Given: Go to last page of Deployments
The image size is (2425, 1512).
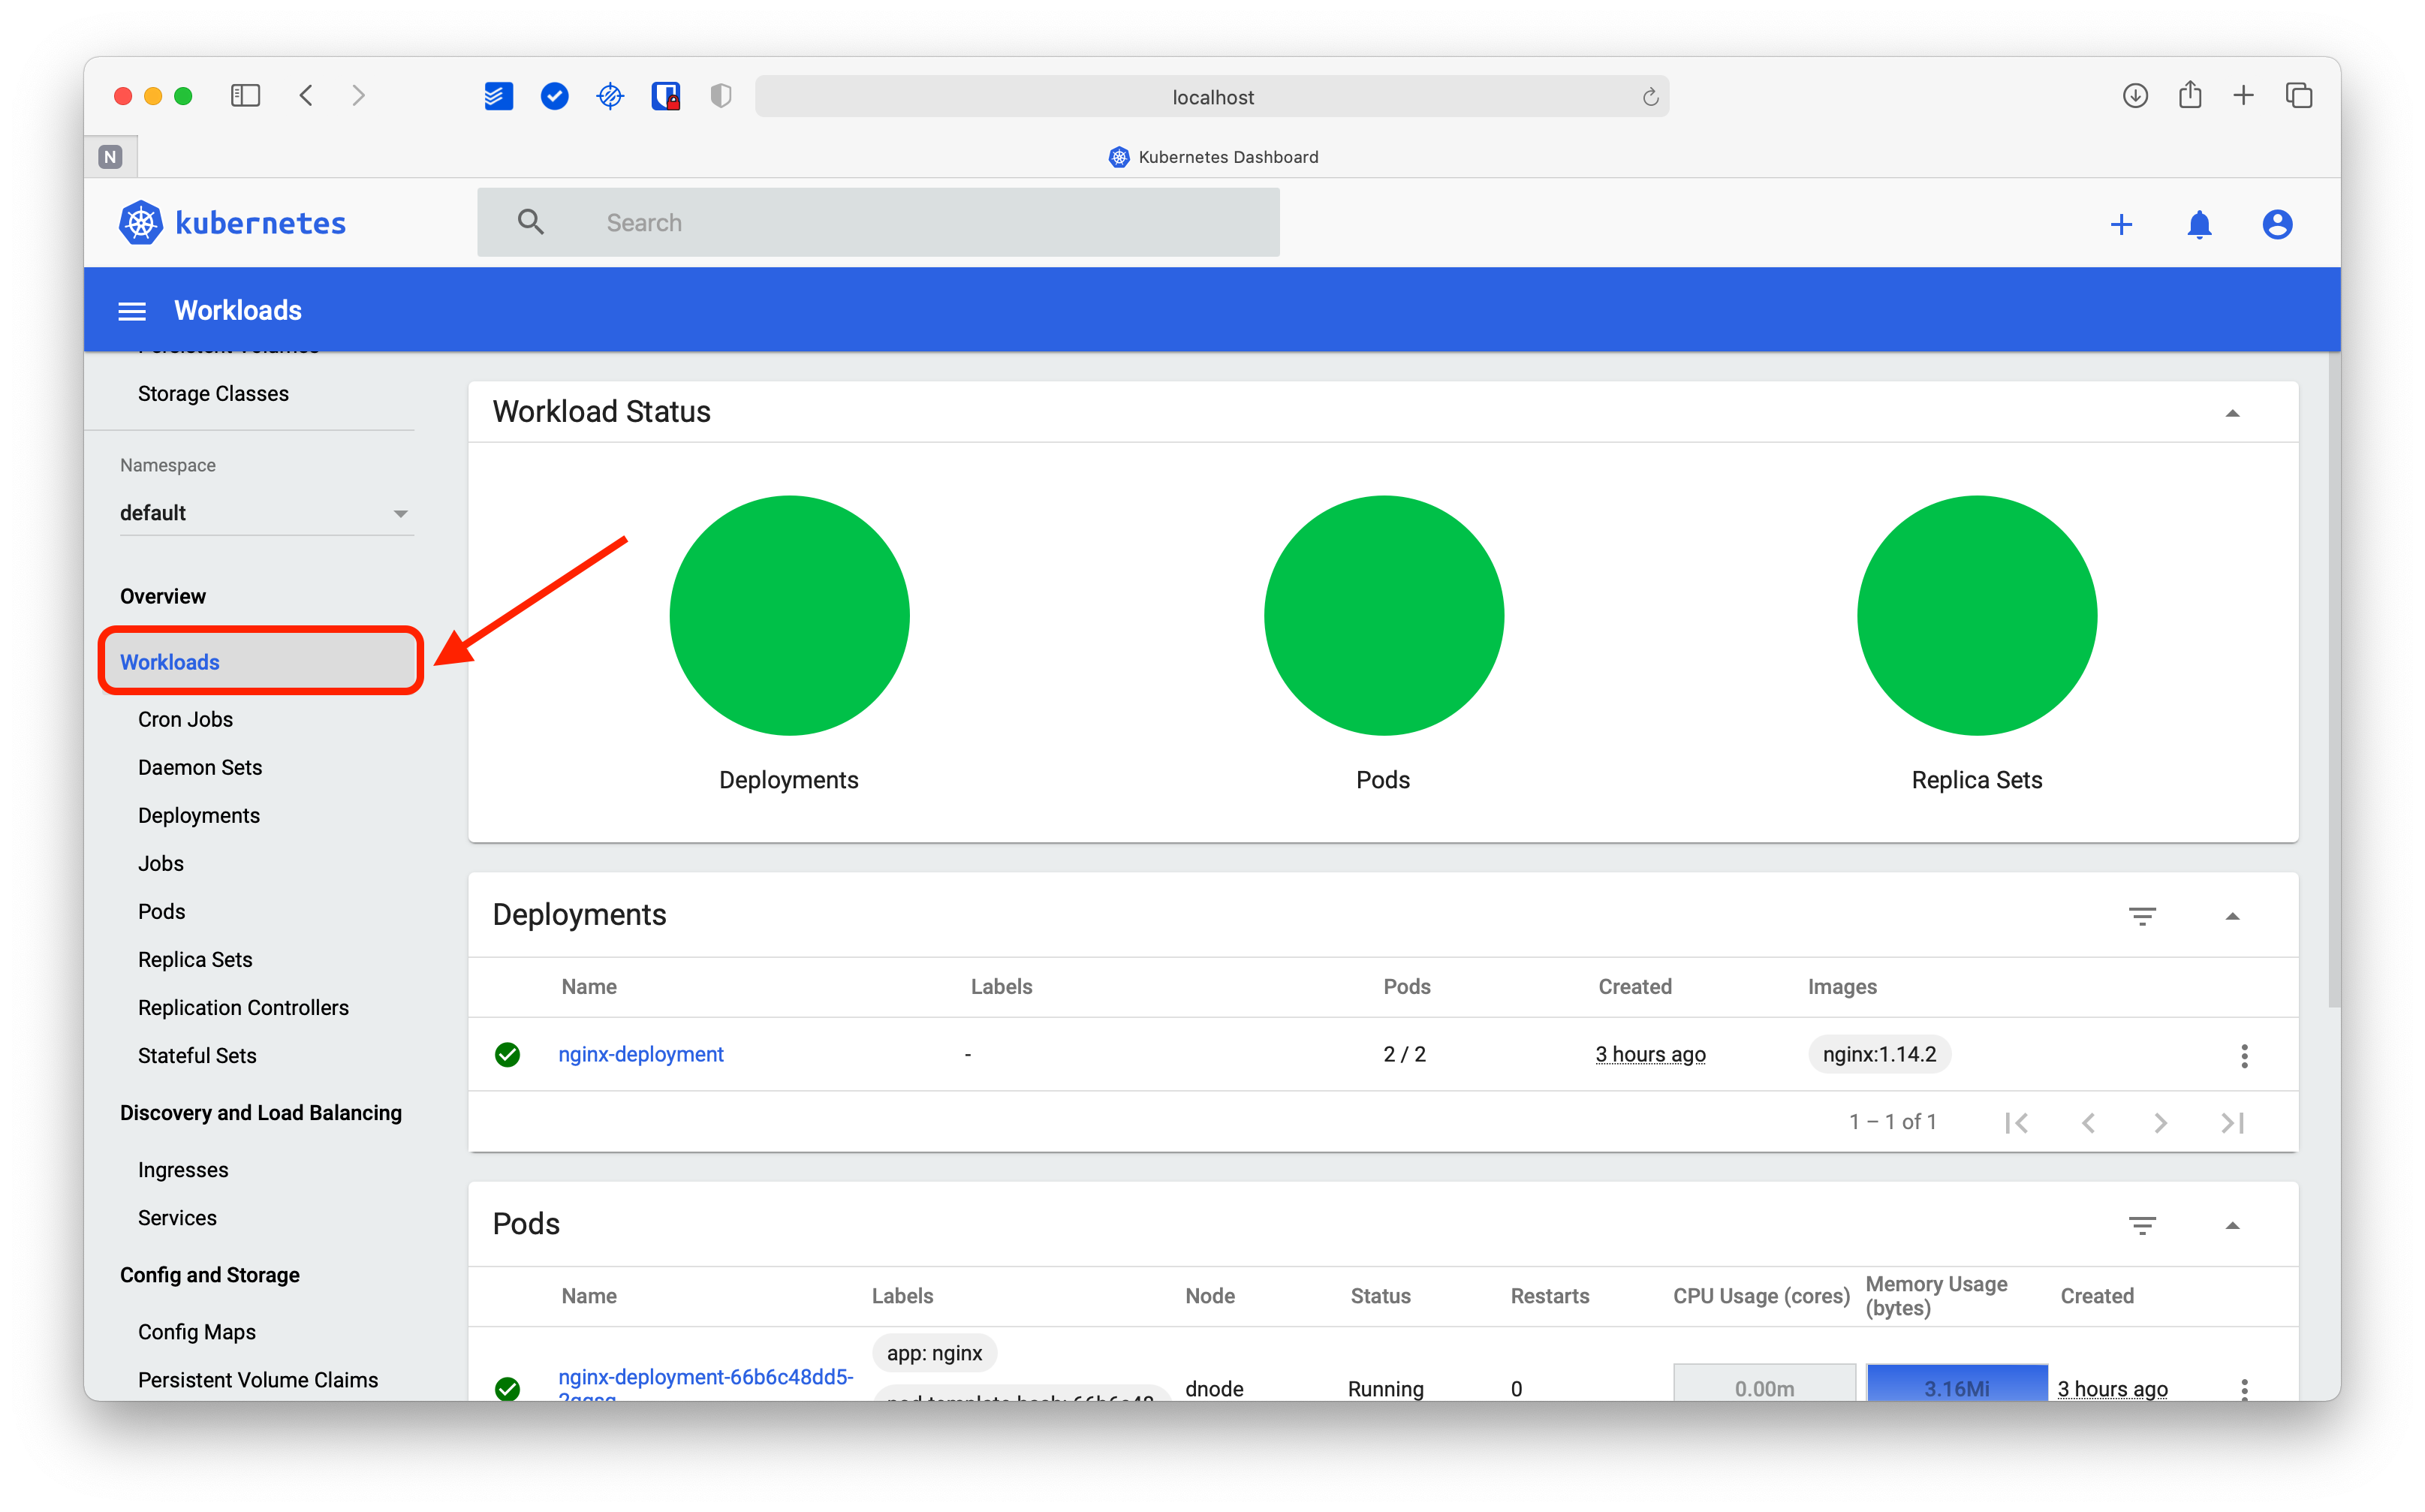Looking at the screenshot, I should (2232, 1123).
